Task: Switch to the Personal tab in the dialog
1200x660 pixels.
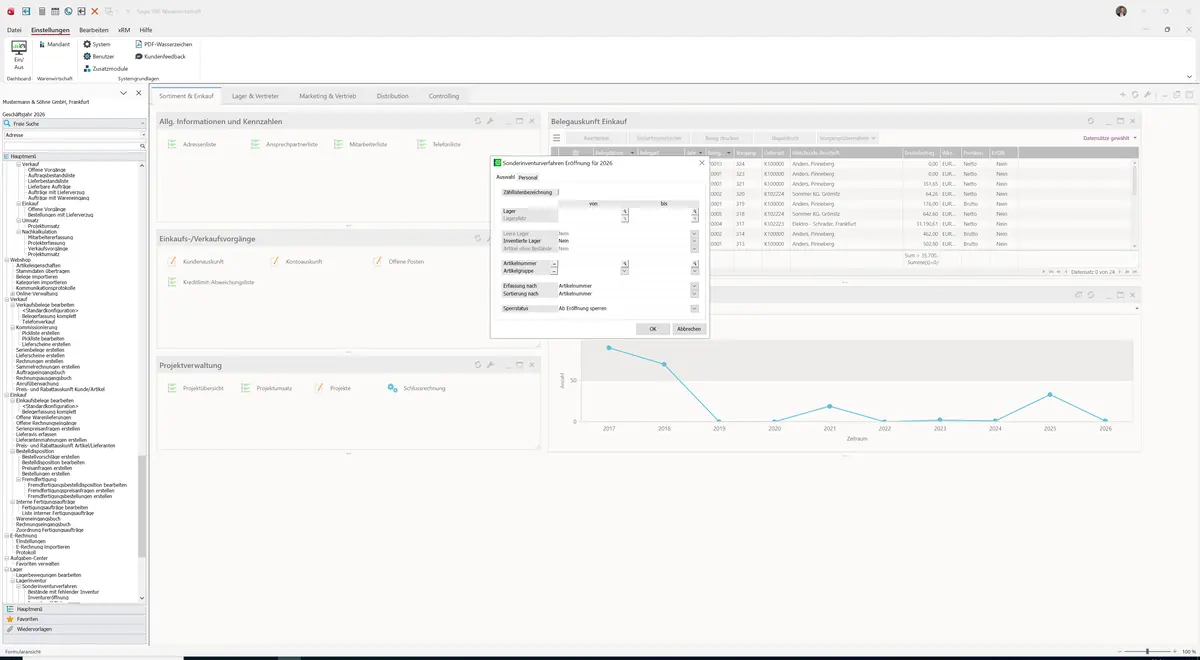Action: point(528,177)
